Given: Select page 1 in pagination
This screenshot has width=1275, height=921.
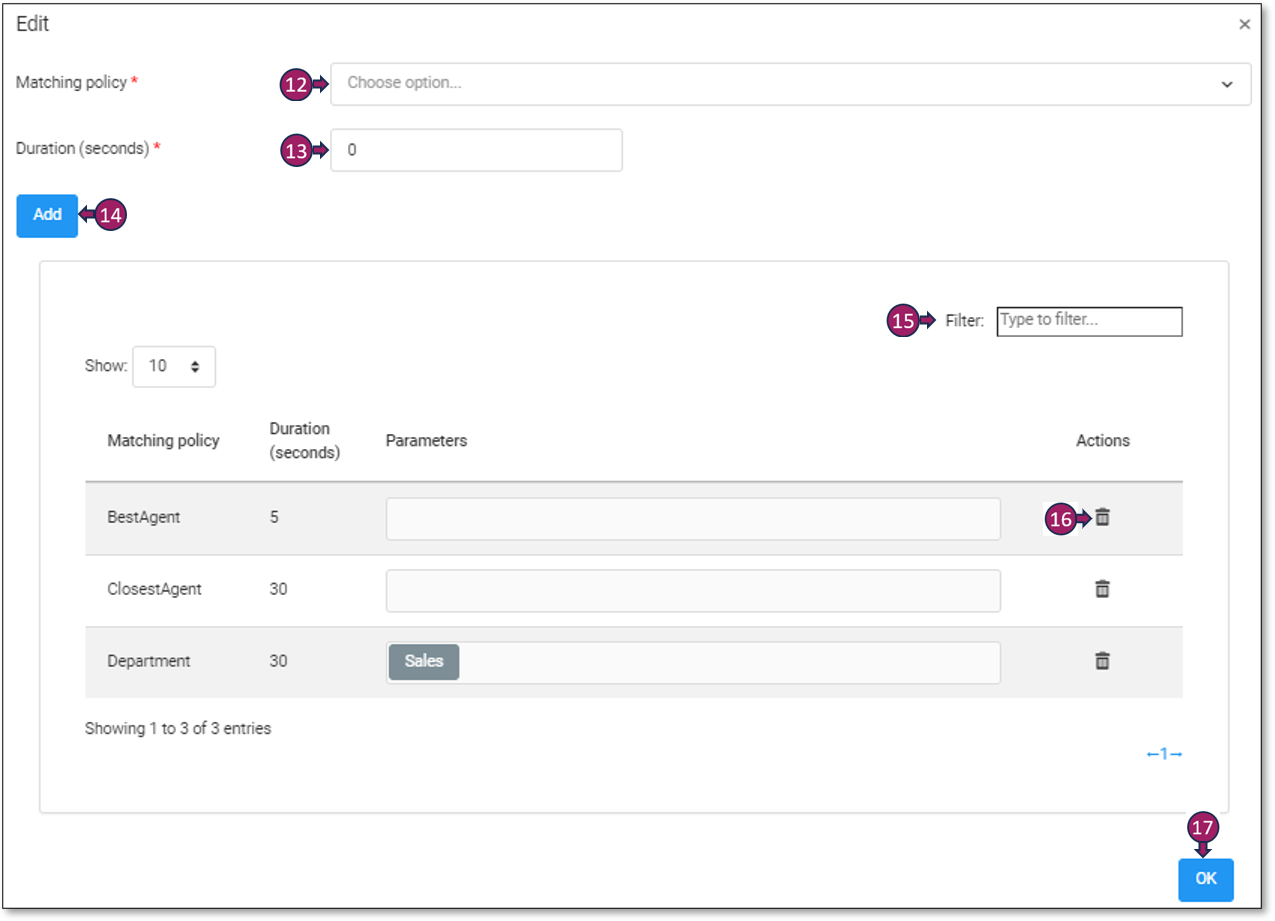Looking at the screenshot, I should point(1164,754).
